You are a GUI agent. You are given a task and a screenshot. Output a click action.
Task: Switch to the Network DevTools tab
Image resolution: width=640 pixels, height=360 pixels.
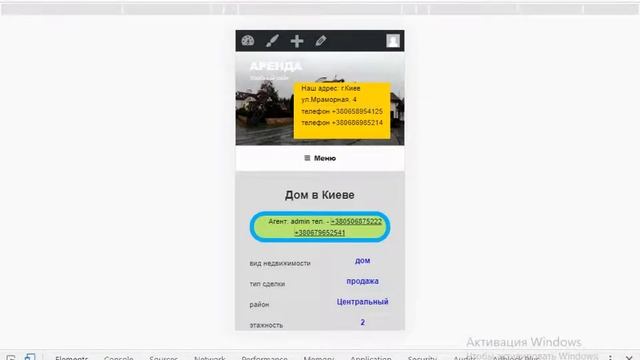210,358
